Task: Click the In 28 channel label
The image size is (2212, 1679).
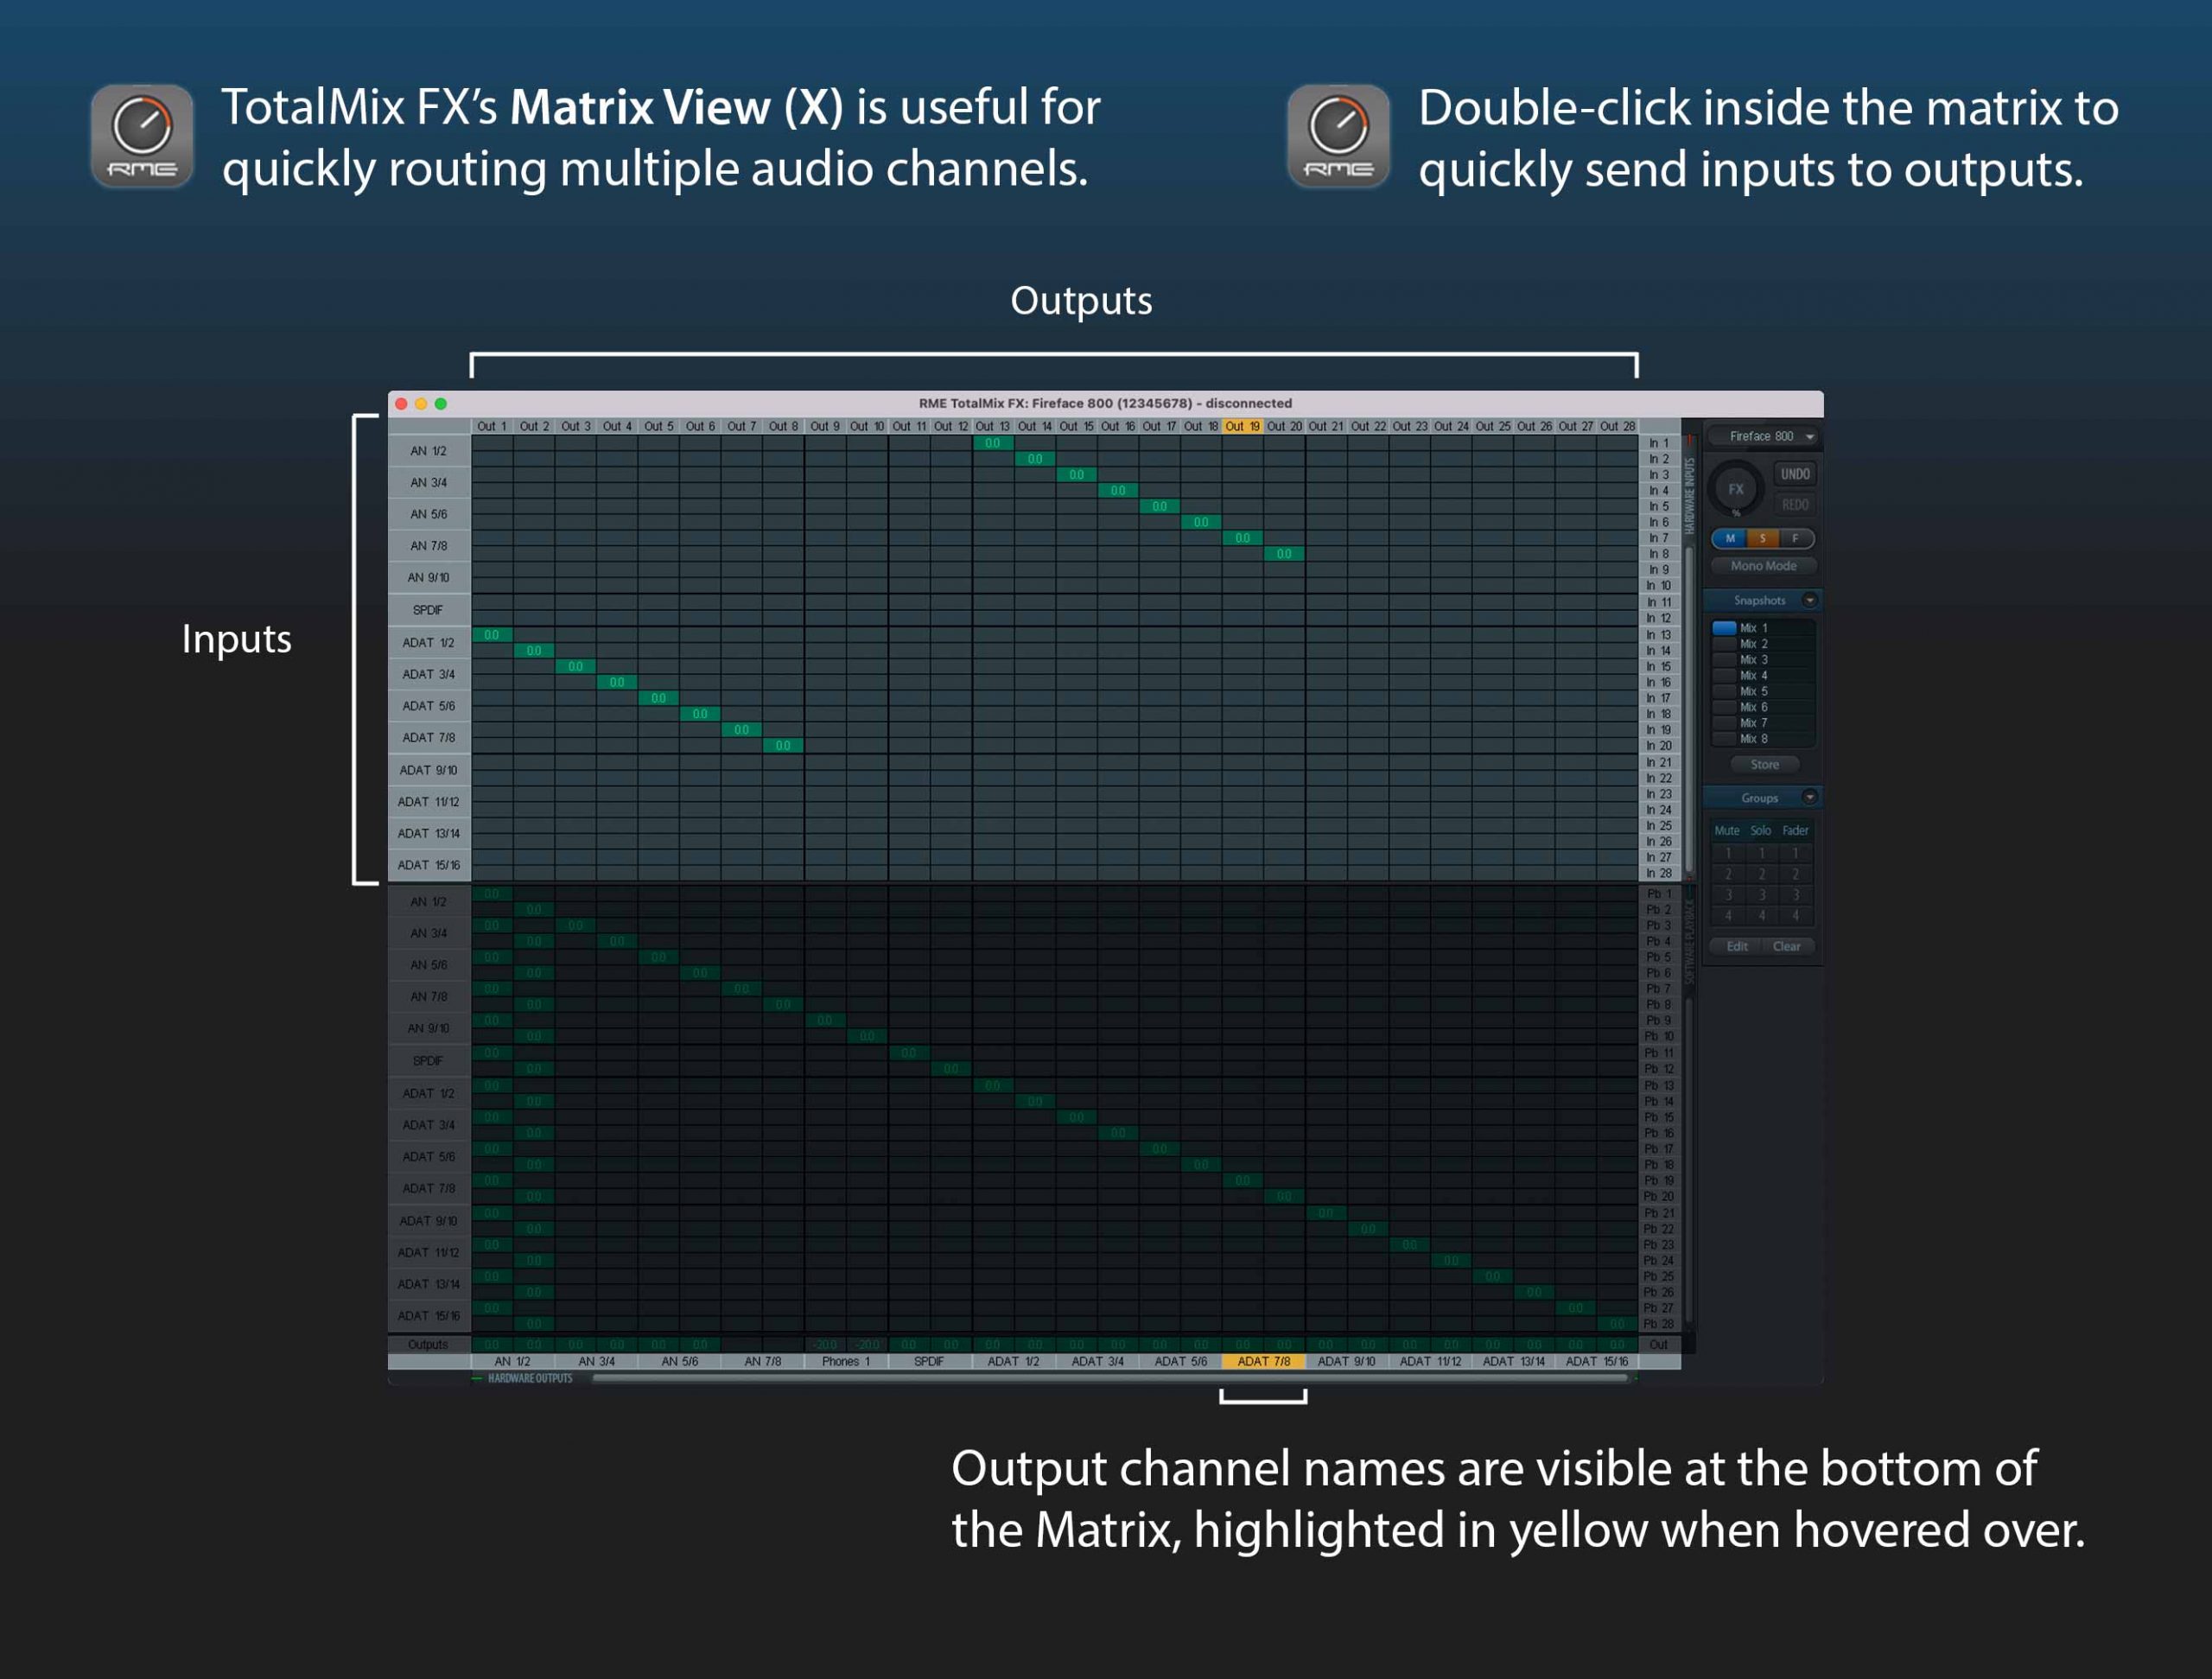Action: point(1659,873)
